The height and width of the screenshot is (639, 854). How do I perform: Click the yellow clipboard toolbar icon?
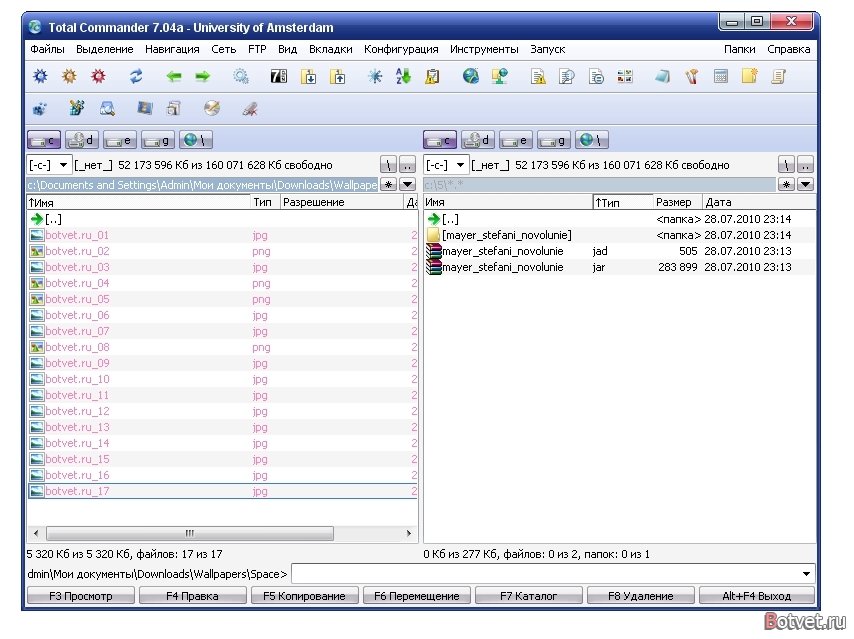432,76
